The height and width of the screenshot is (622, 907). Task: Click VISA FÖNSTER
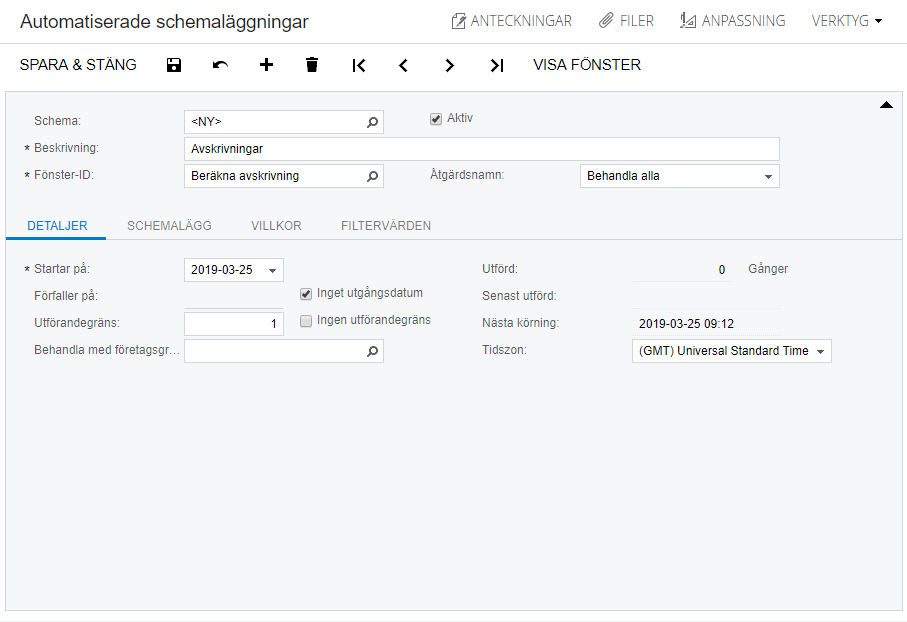point(587,65)
